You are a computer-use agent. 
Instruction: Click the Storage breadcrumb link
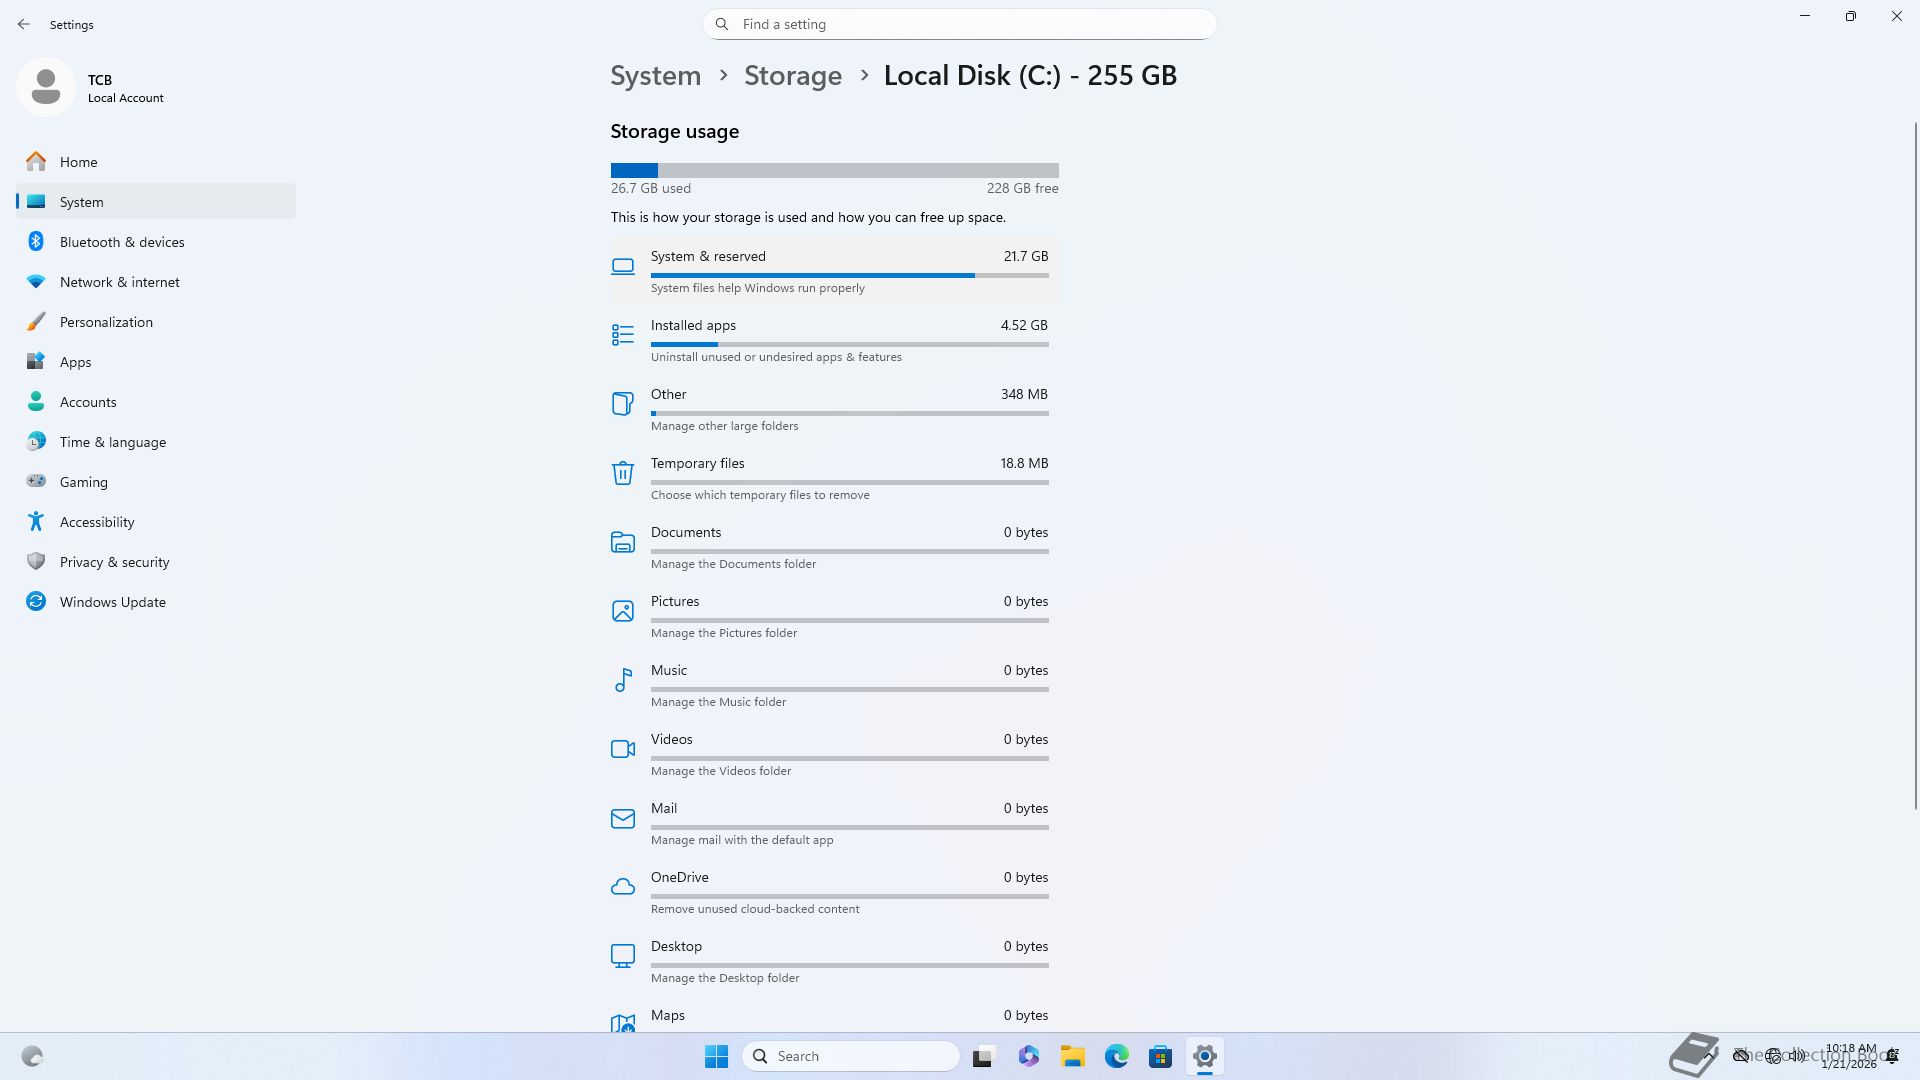[792, 76]
